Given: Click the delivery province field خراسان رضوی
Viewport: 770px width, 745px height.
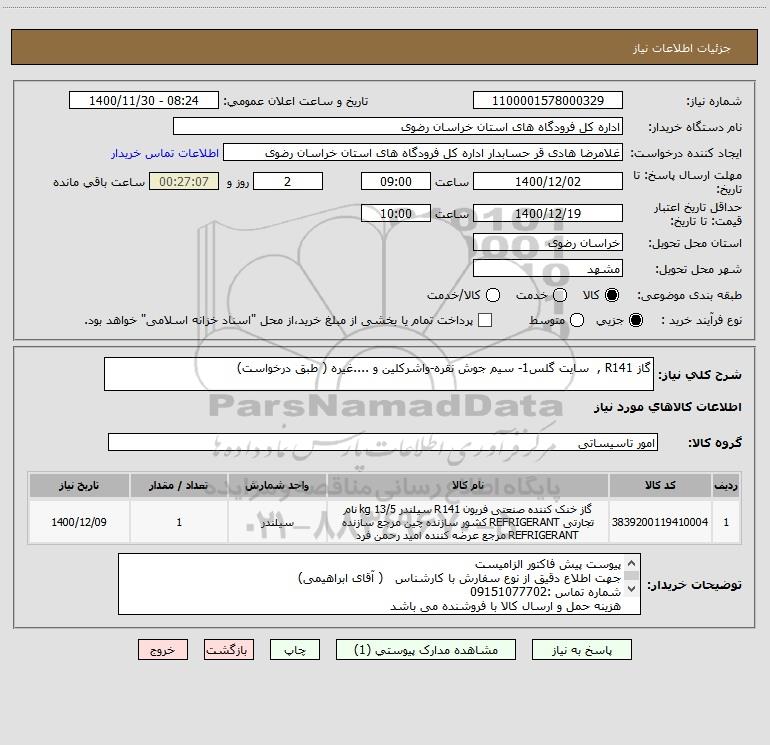Looking at the screenshot, I should (548, 242).
